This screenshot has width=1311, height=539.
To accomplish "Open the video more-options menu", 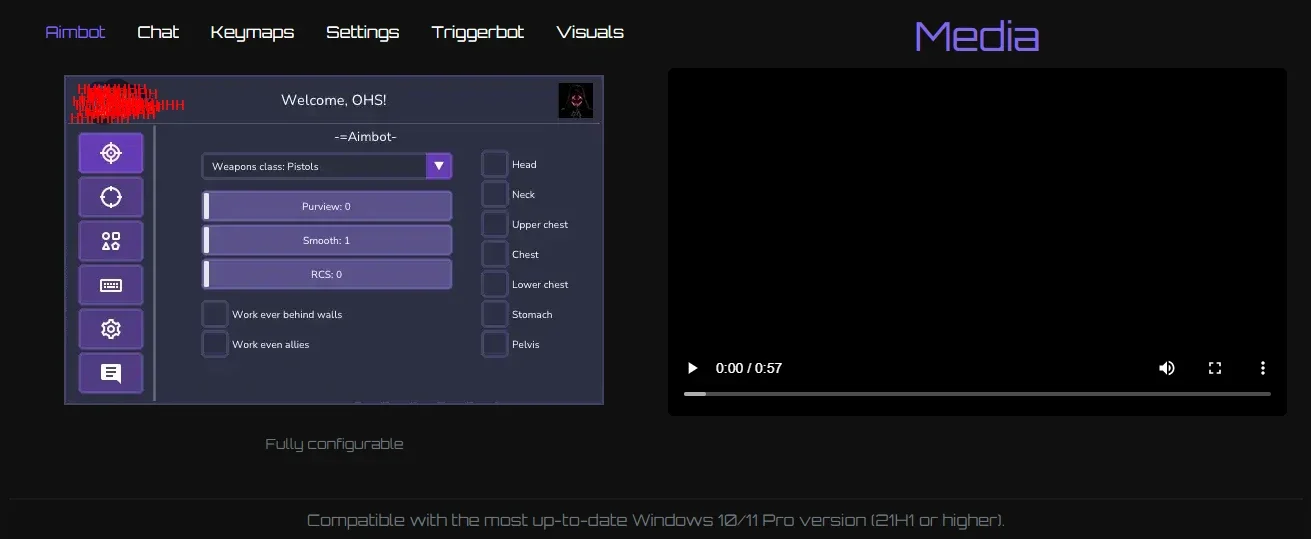I will (x=1263, y=368).
